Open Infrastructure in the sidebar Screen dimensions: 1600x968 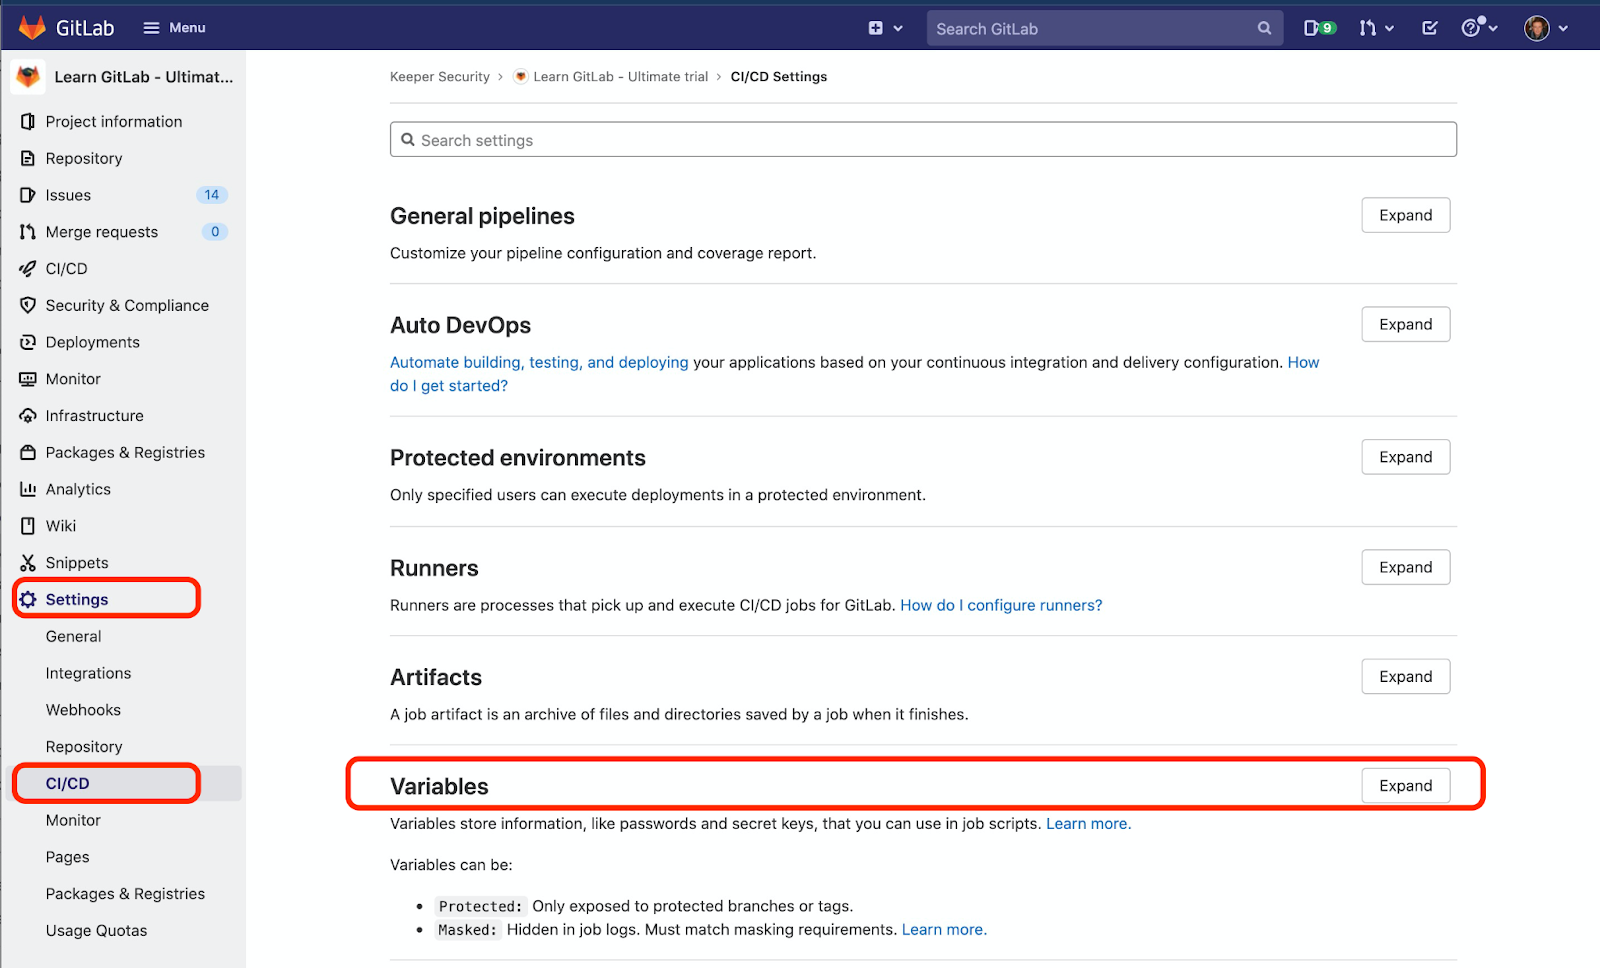pos(94,415)
